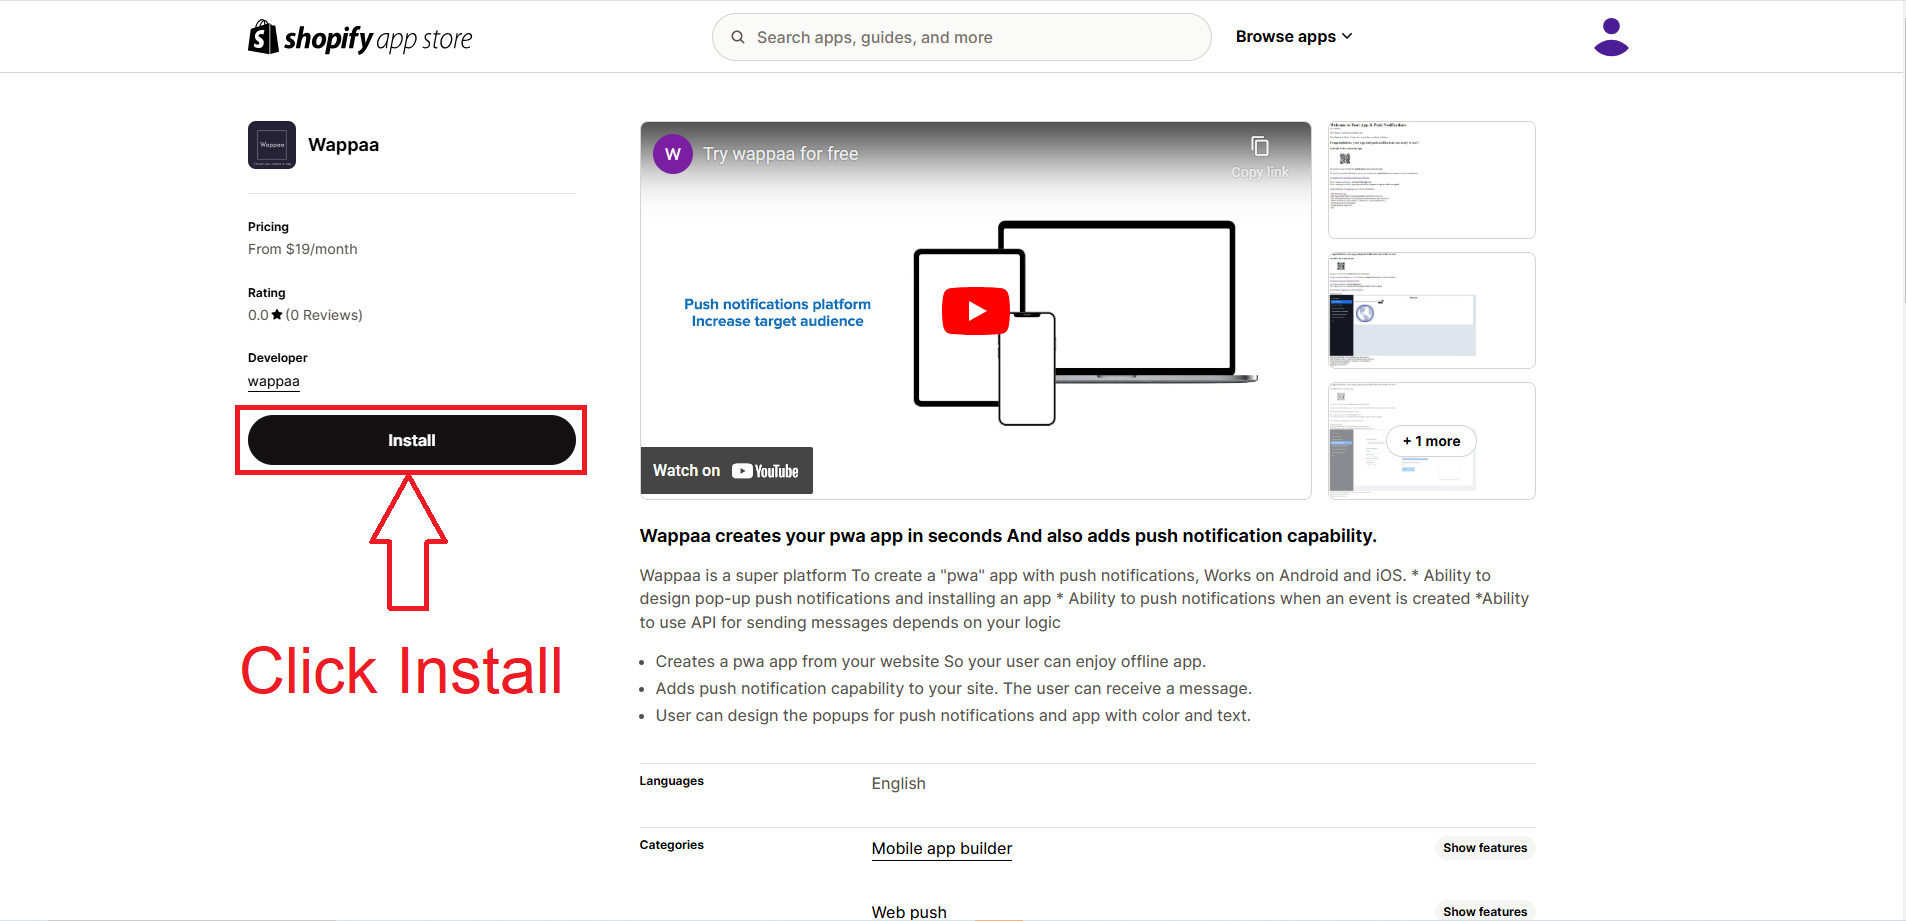The height and width of the screenshot is (921, 1906).
Task: Click Watch on YouTube button
Action: coord(727,470)
